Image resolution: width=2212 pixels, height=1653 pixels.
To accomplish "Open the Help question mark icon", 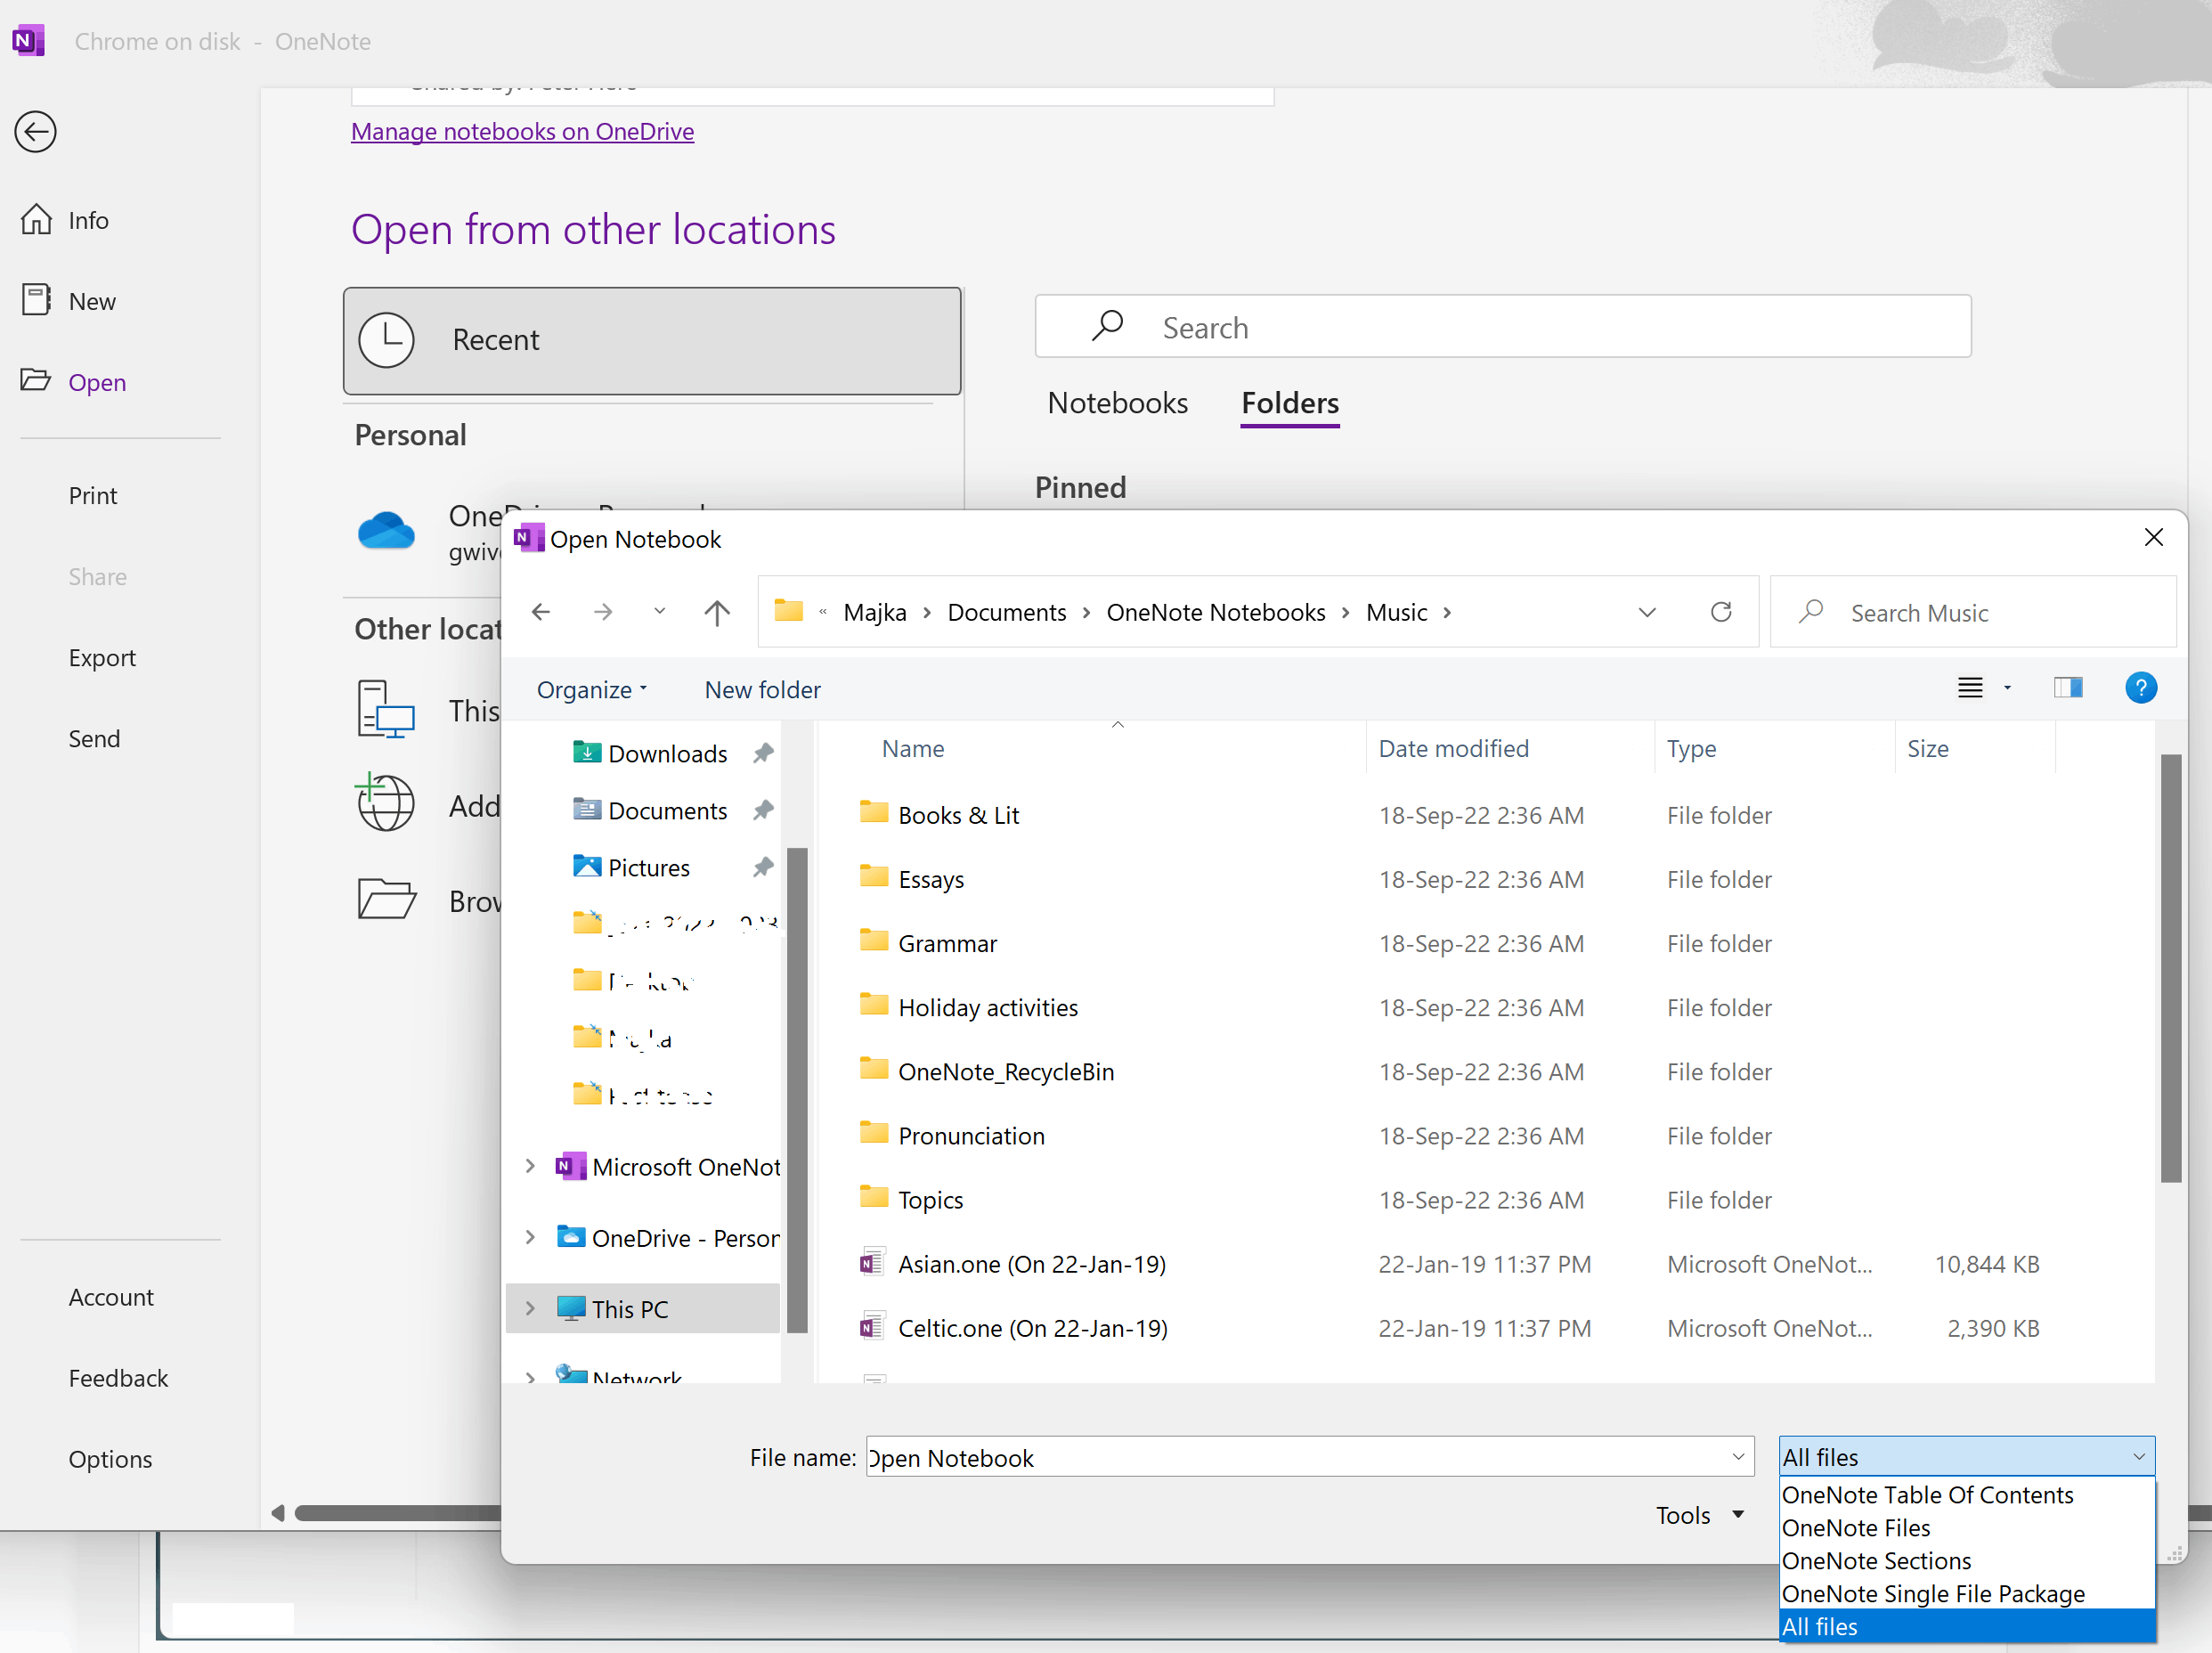I will coord(2141,688).
